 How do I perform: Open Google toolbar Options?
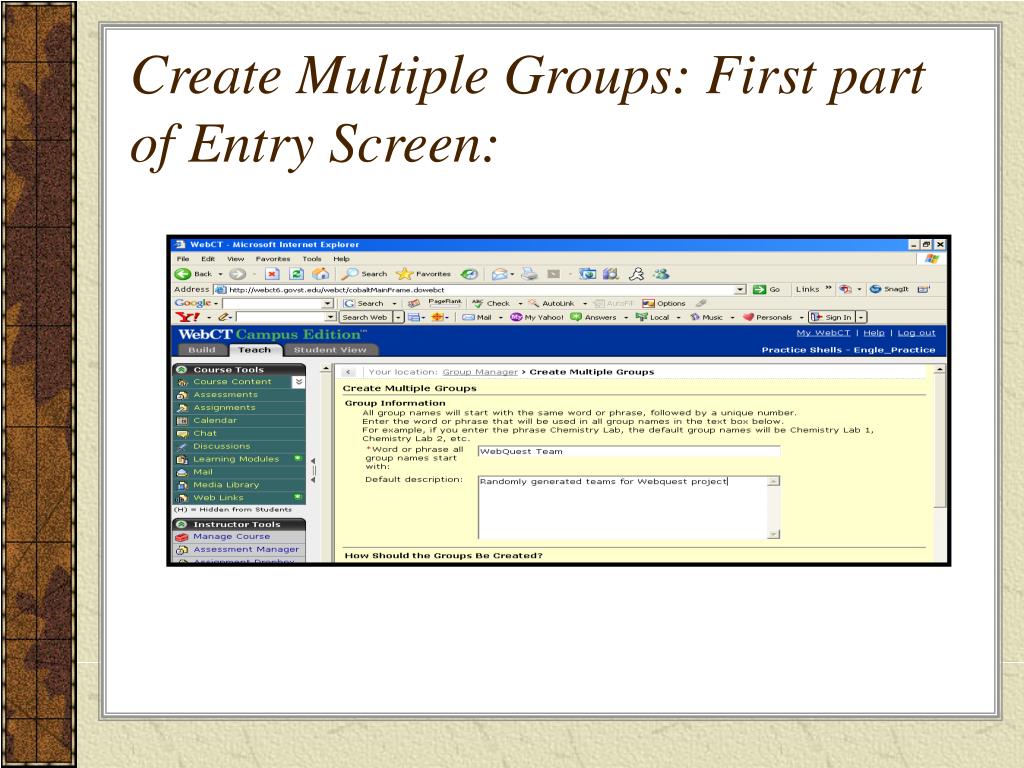(x=664, y=304)
